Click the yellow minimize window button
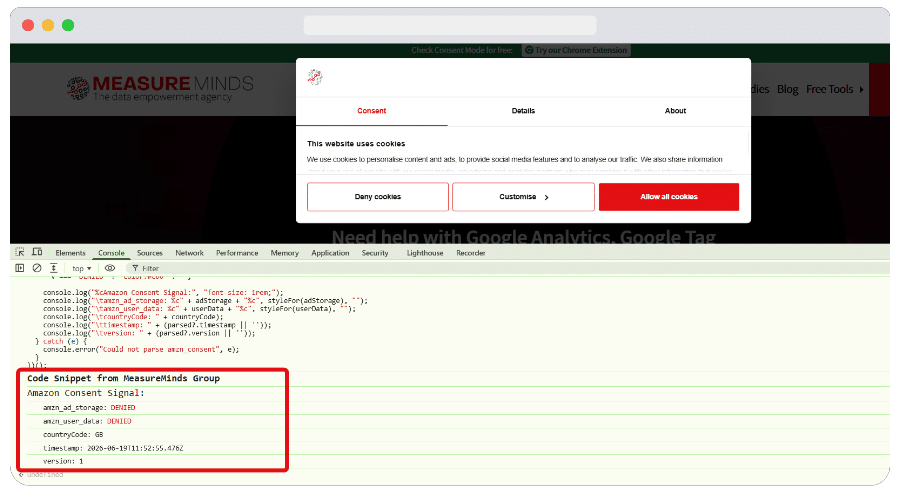Image resolution: width=900 pixels, height=492 pixels. (48, 25)
